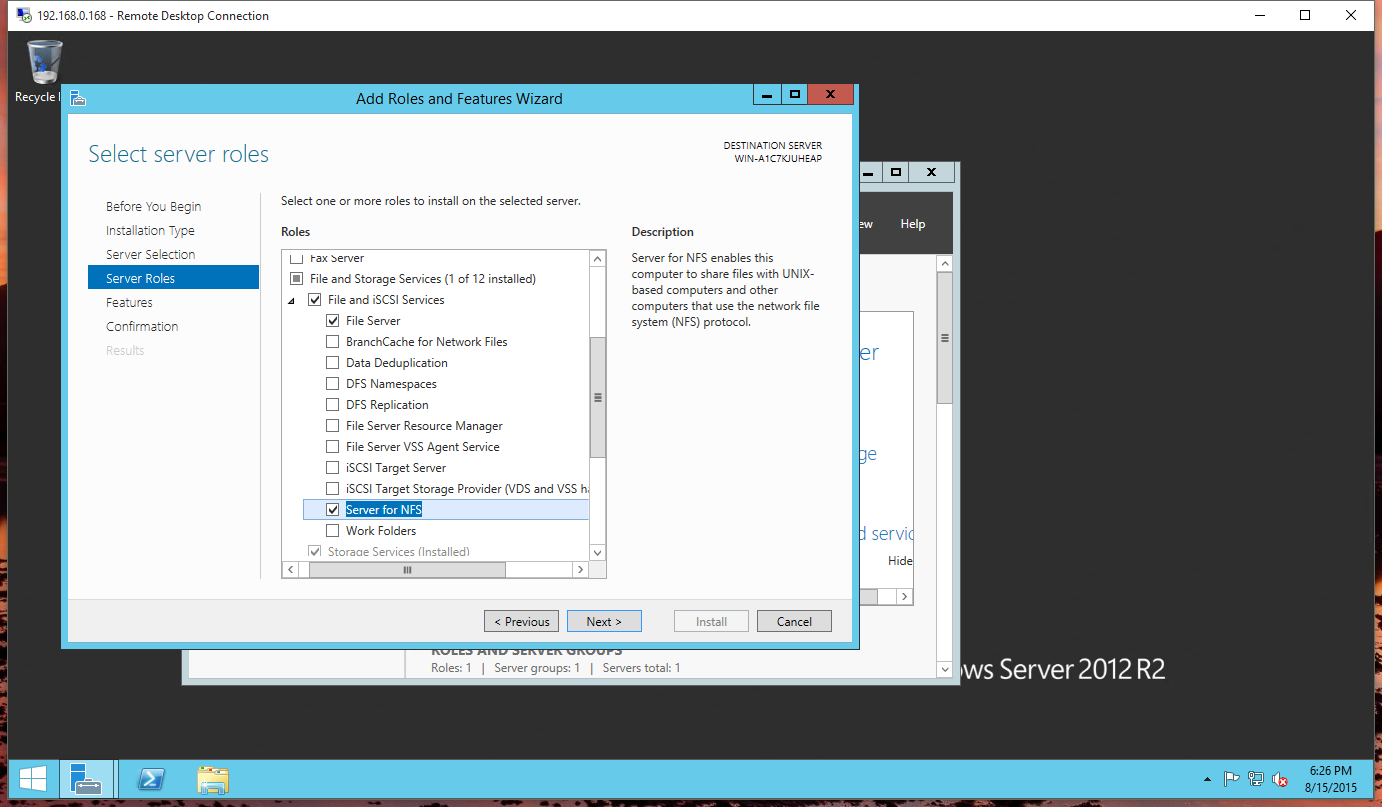Click the muted speaker tray icon
The height and width of the screenshot is (807, 1382).
point(1279,779)
